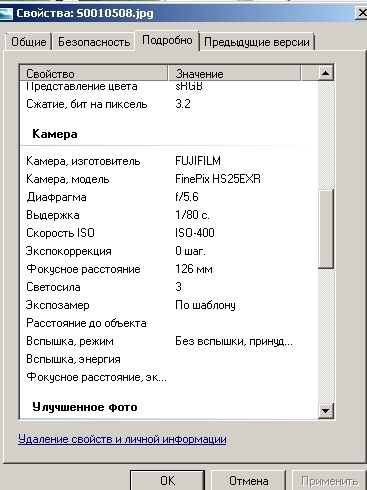Viewport: 367px width, 490px height.
Task: Click the image file icon in title bar
Action: (x=6, y=13)
